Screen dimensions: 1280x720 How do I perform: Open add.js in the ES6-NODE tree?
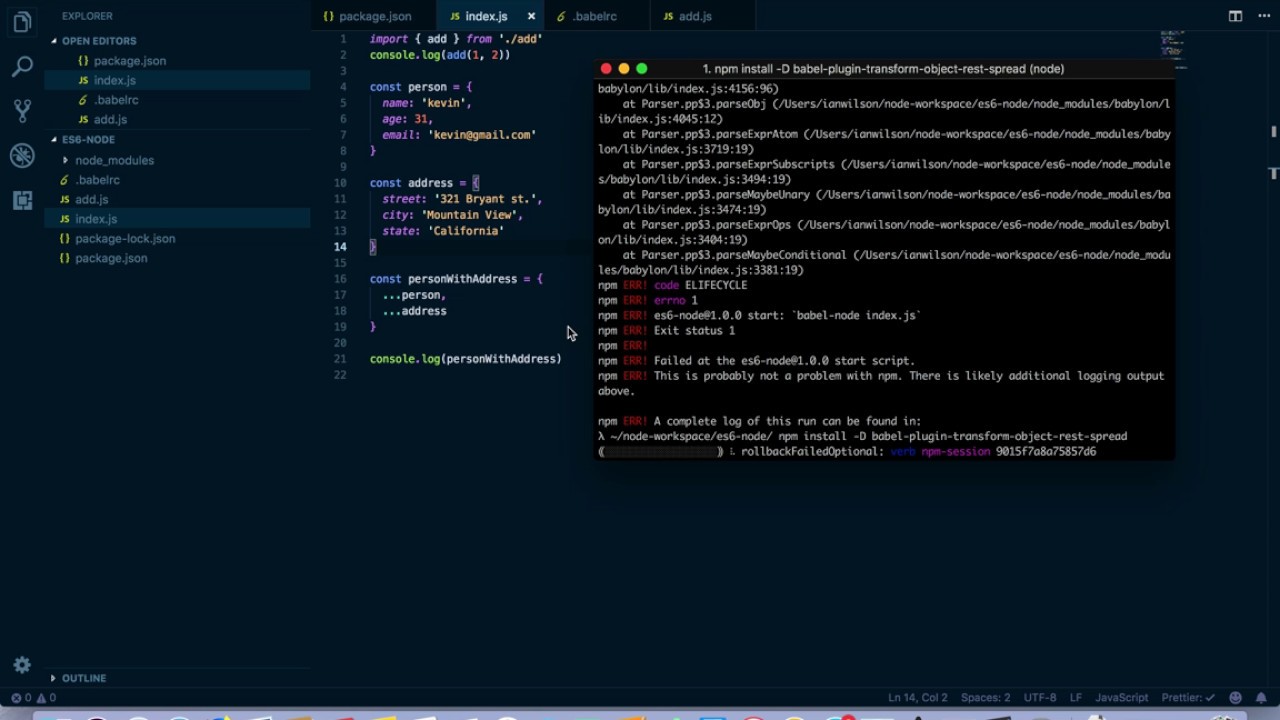click(x=91, y=199)
